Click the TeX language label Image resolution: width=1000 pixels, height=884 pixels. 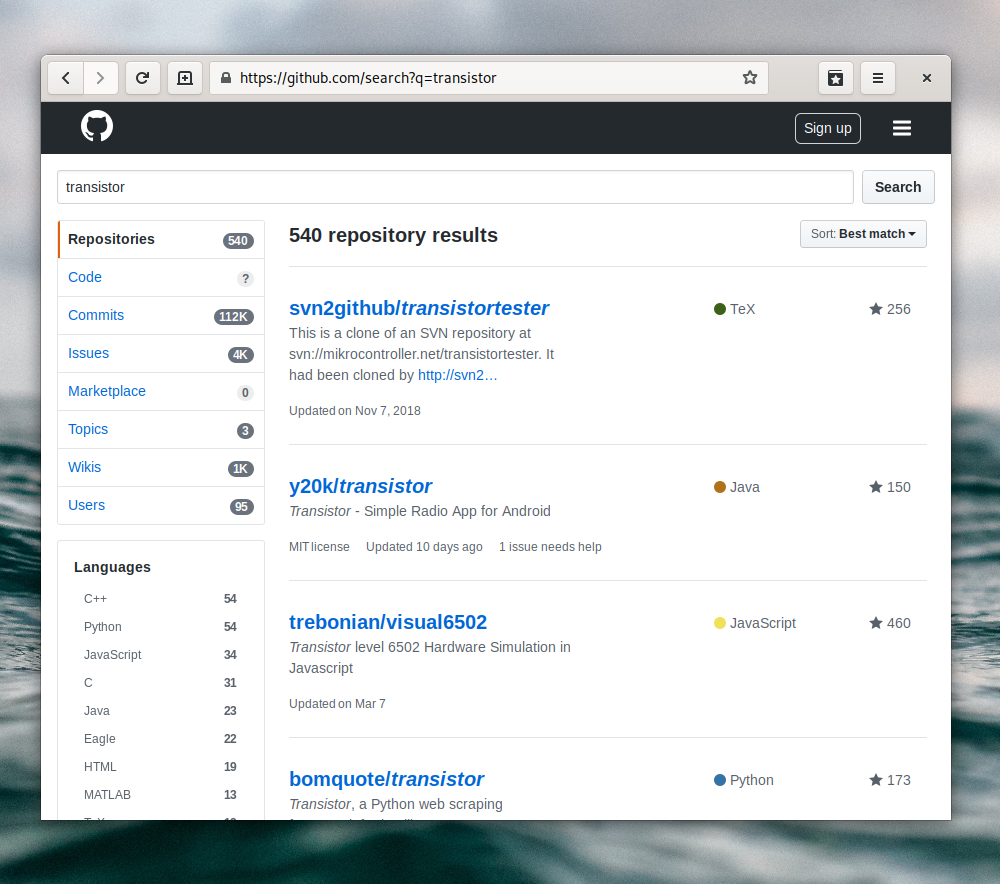click(742, 309)
